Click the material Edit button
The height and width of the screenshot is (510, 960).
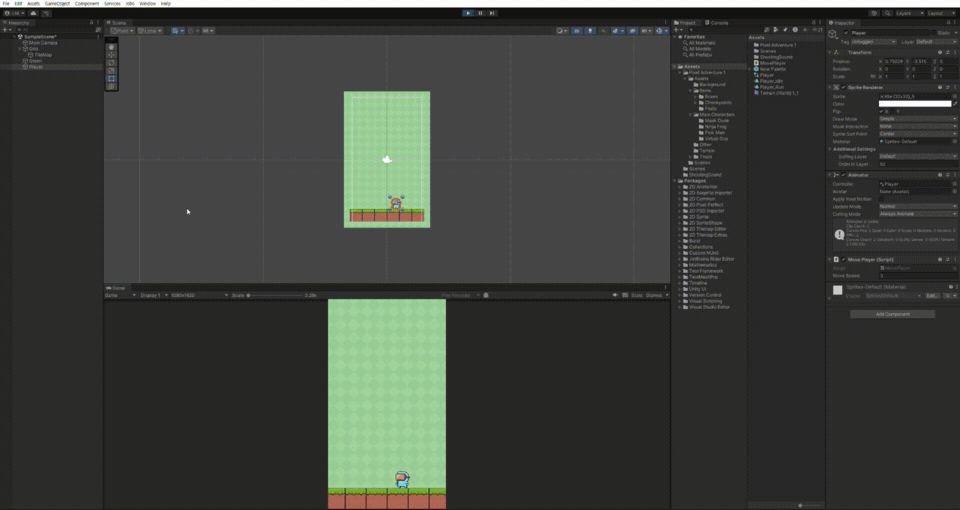[x=932, y=296]
